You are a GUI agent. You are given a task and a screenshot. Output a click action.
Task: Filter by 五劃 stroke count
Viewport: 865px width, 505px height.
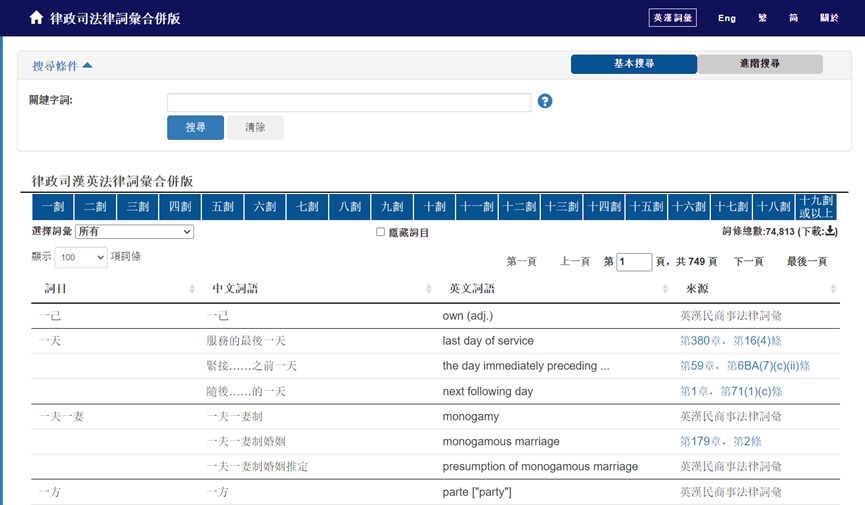[x=223, y=207]
